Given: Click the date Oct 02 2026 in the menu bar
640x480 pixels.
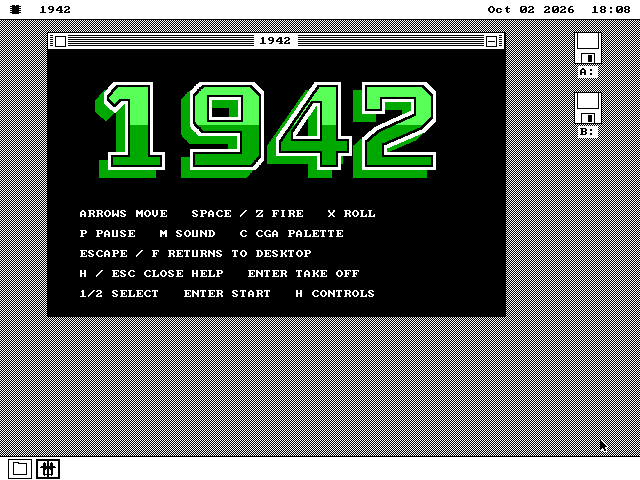Looking at the screenshot, I should 531,9.
